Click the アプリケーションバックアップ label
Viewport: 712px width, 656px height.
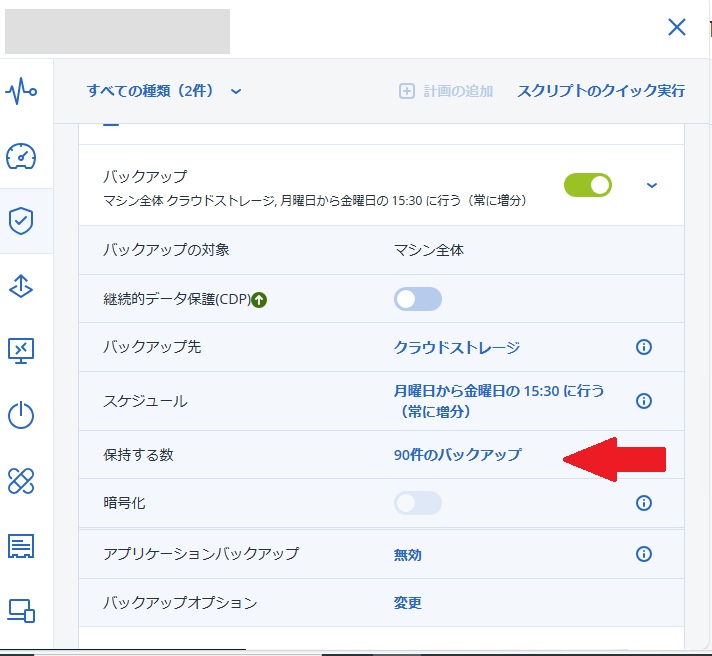[x=201, y=554]
